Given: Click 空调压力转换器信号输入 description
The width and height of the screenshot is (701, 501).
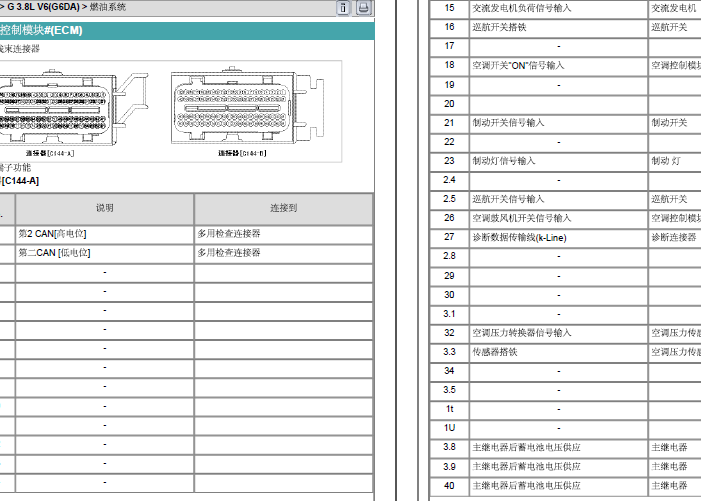Looking at the screenshot, I should point(522,333).
